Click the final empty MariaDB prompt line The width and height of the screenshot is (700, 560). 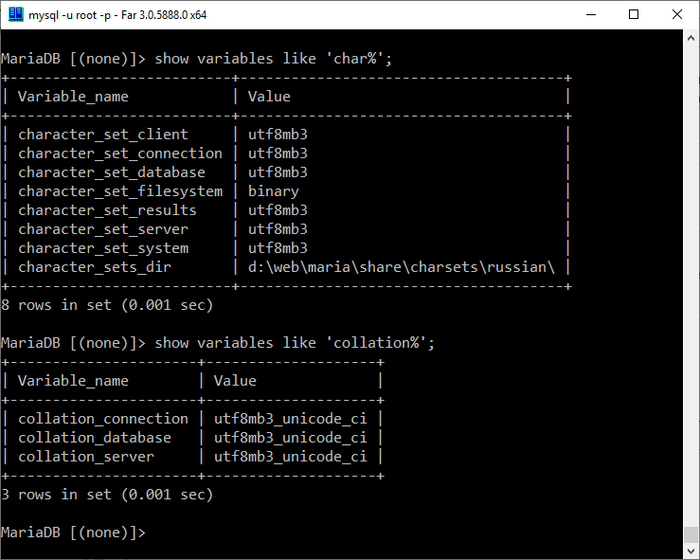[x=73, y=532]
